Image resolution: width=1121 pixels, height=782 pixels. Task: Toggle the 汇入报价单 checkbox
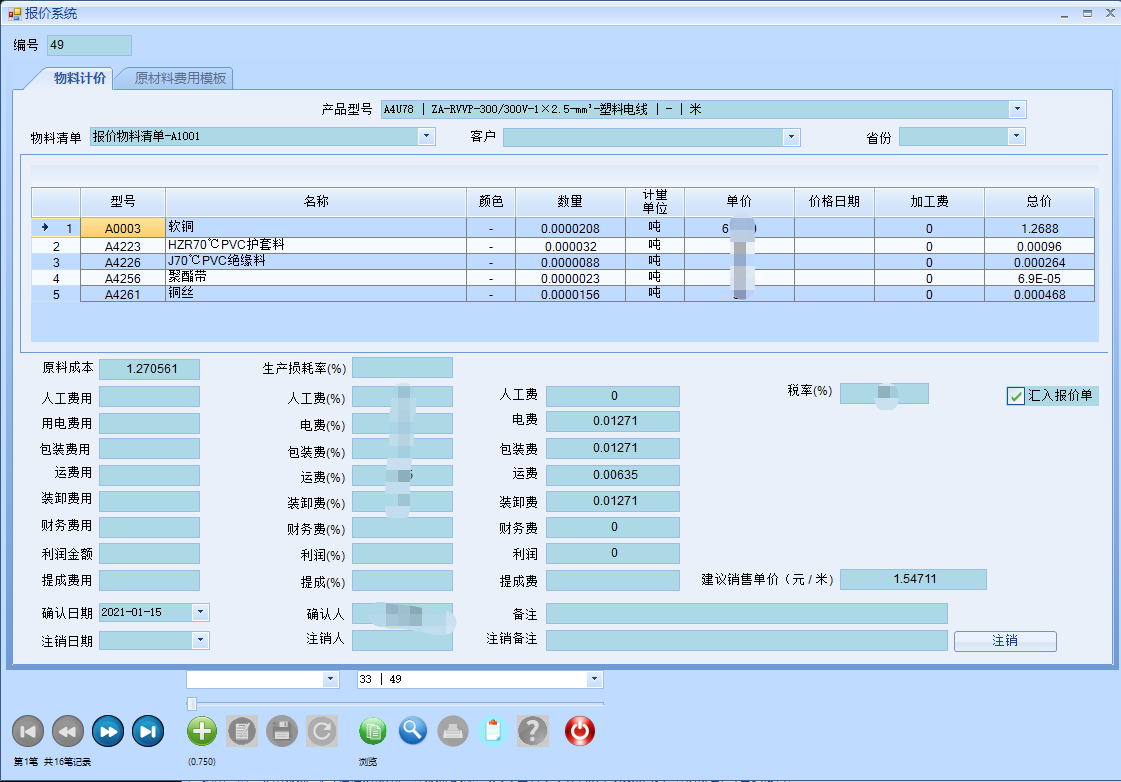coord(1015,396)
